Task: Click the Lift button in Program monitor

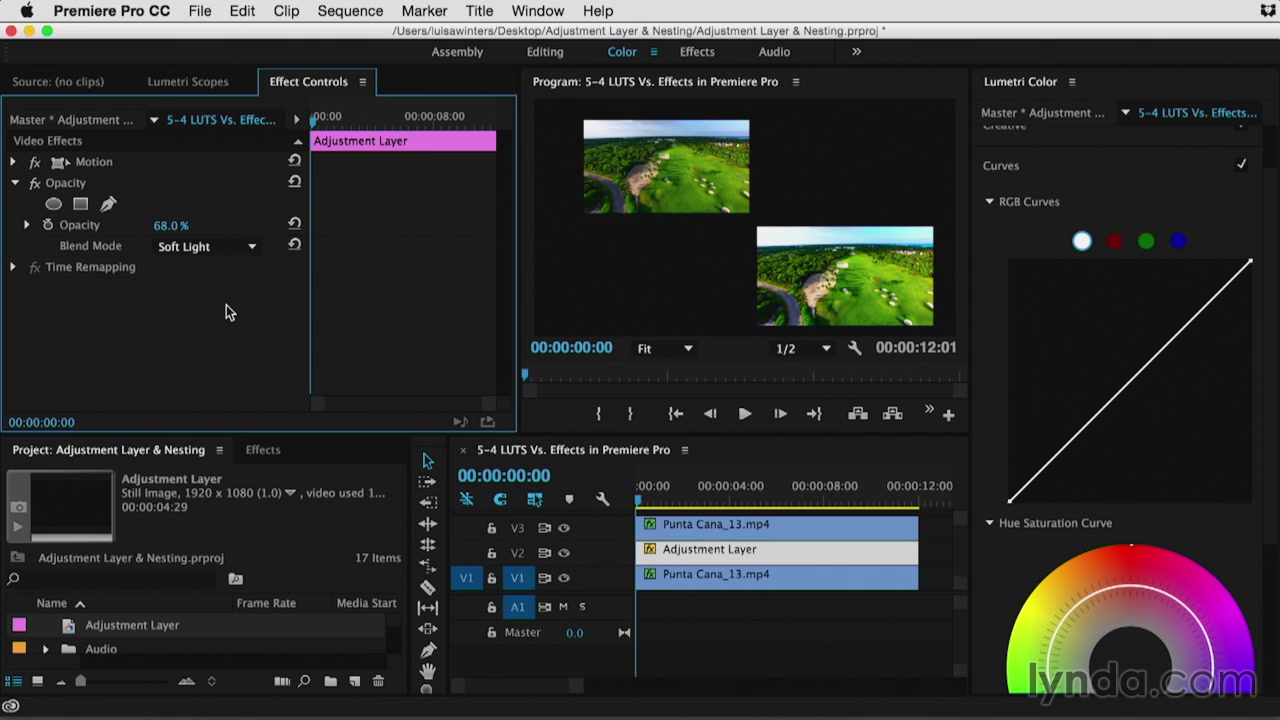Action: [857, 414]
